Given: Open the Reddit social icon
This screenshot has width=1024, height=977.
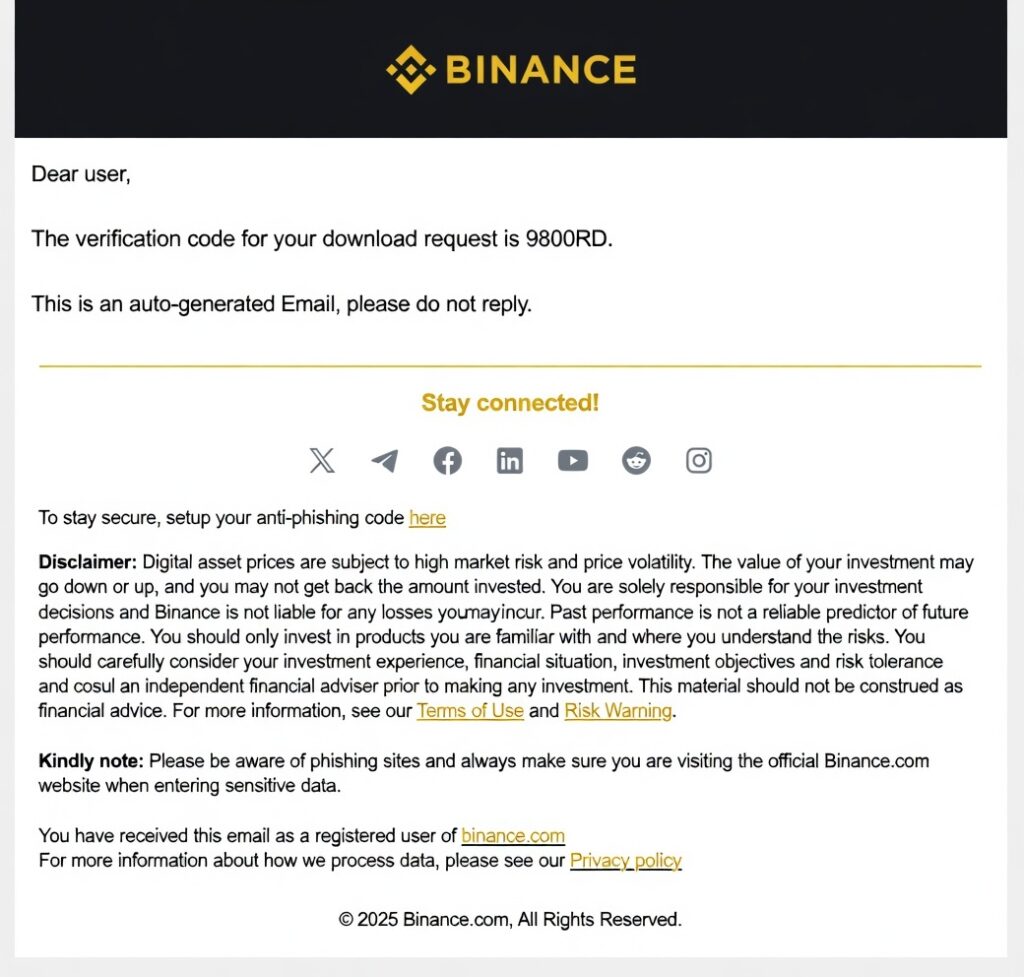Looking at the screenshot, I should pos(636,460).
